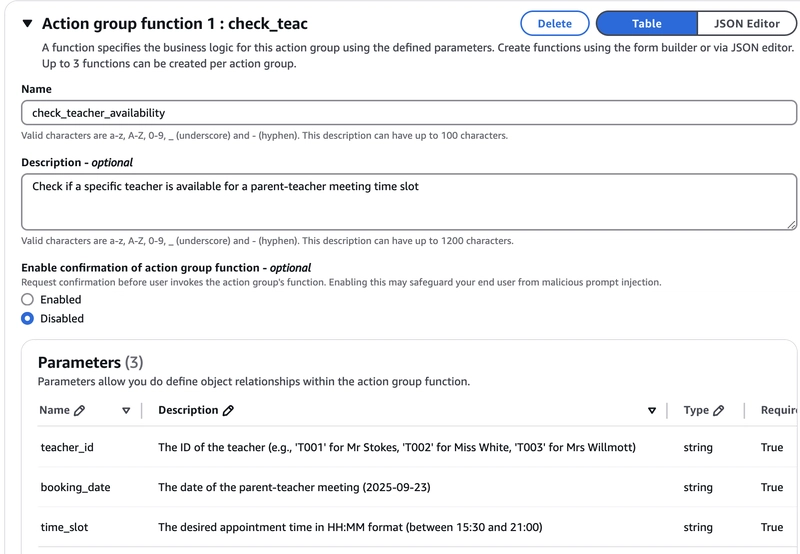Collapse the Action group function 1 section
800x554 pixels.
[28, 23]
